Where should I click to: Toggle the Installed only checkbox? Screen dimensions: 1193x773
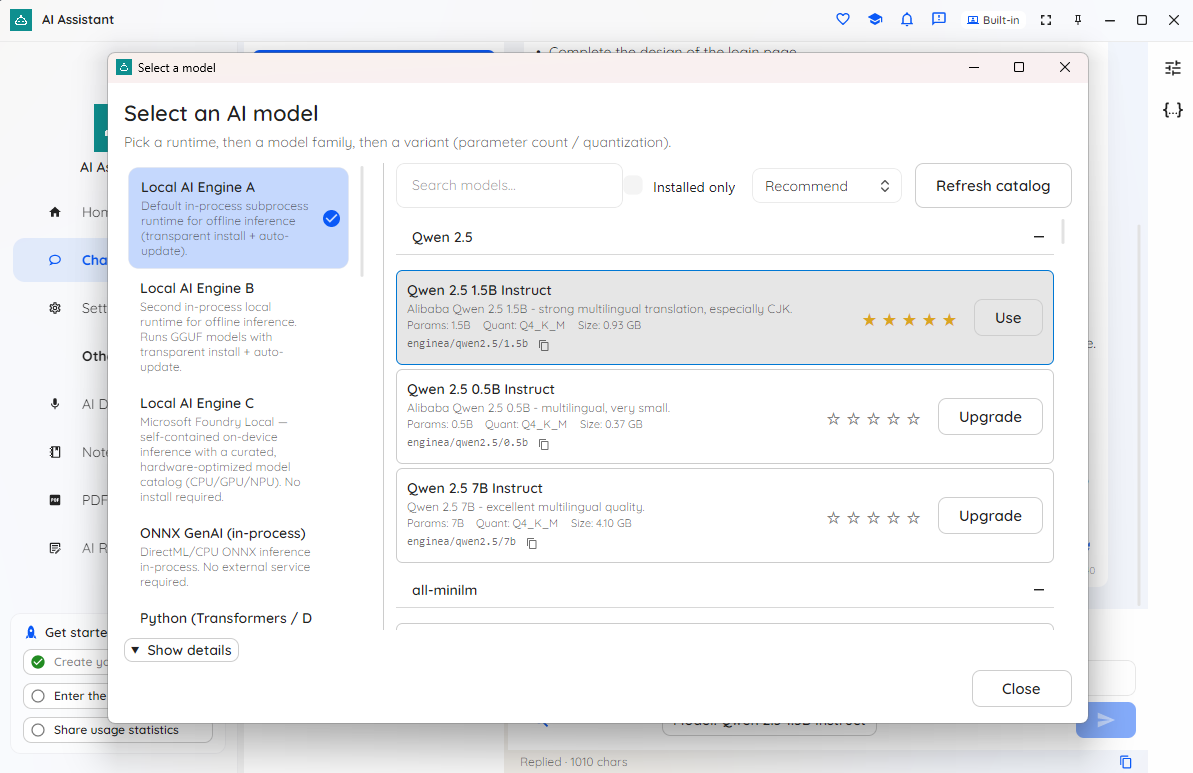(633, 185)
